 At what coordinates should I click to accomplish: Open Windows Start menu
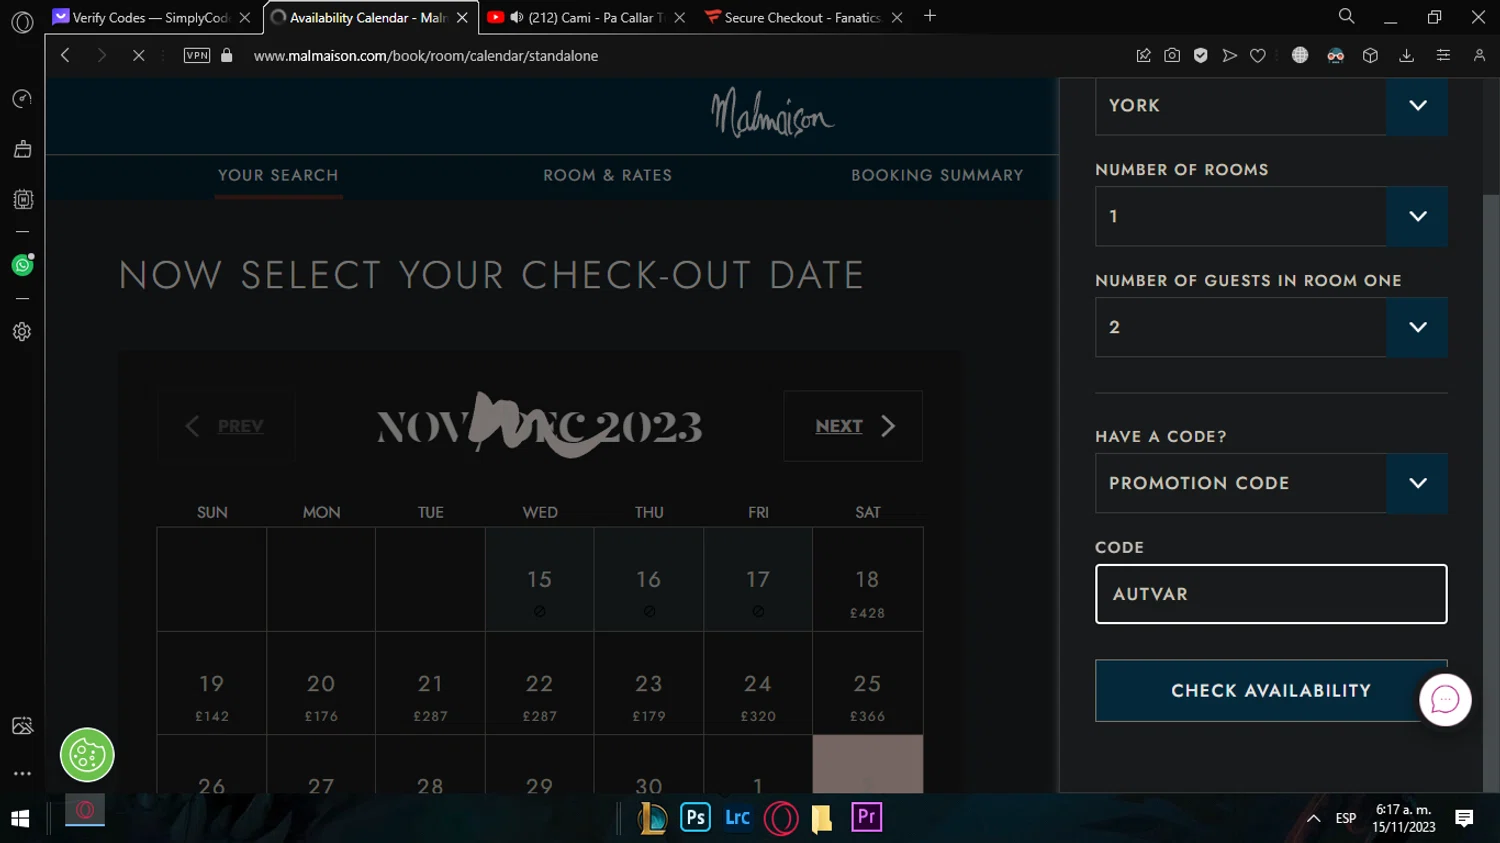tap(20, 818)
